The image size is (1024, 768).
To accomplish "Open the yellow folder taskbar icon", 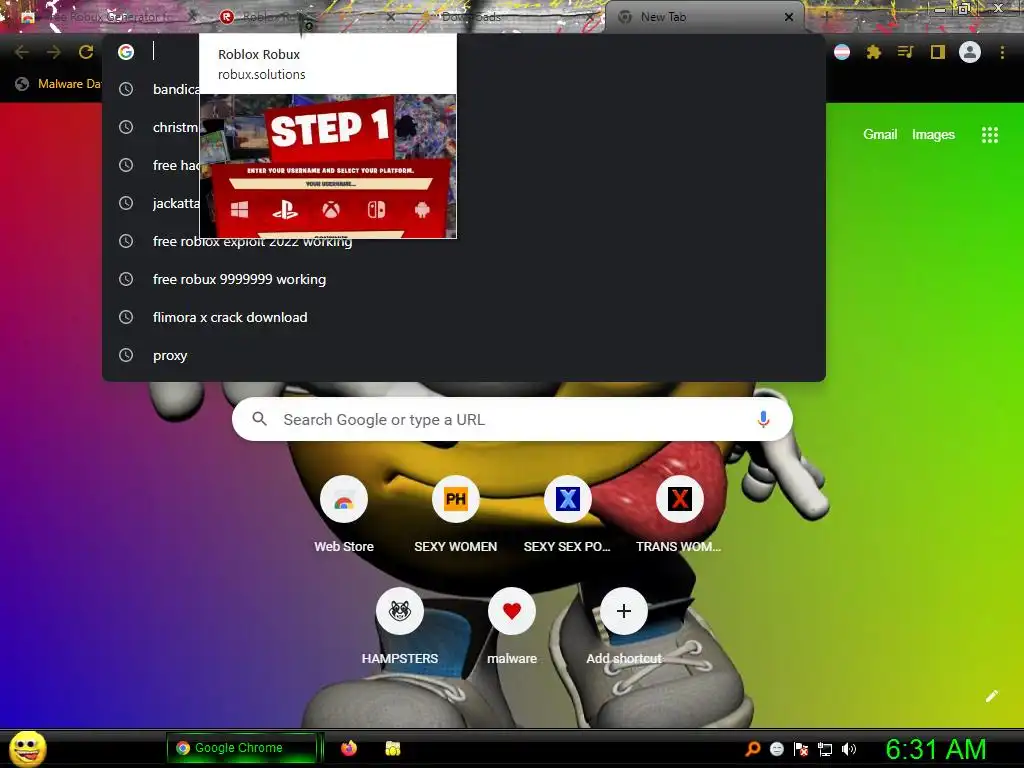I will click(x=392, y=748).
